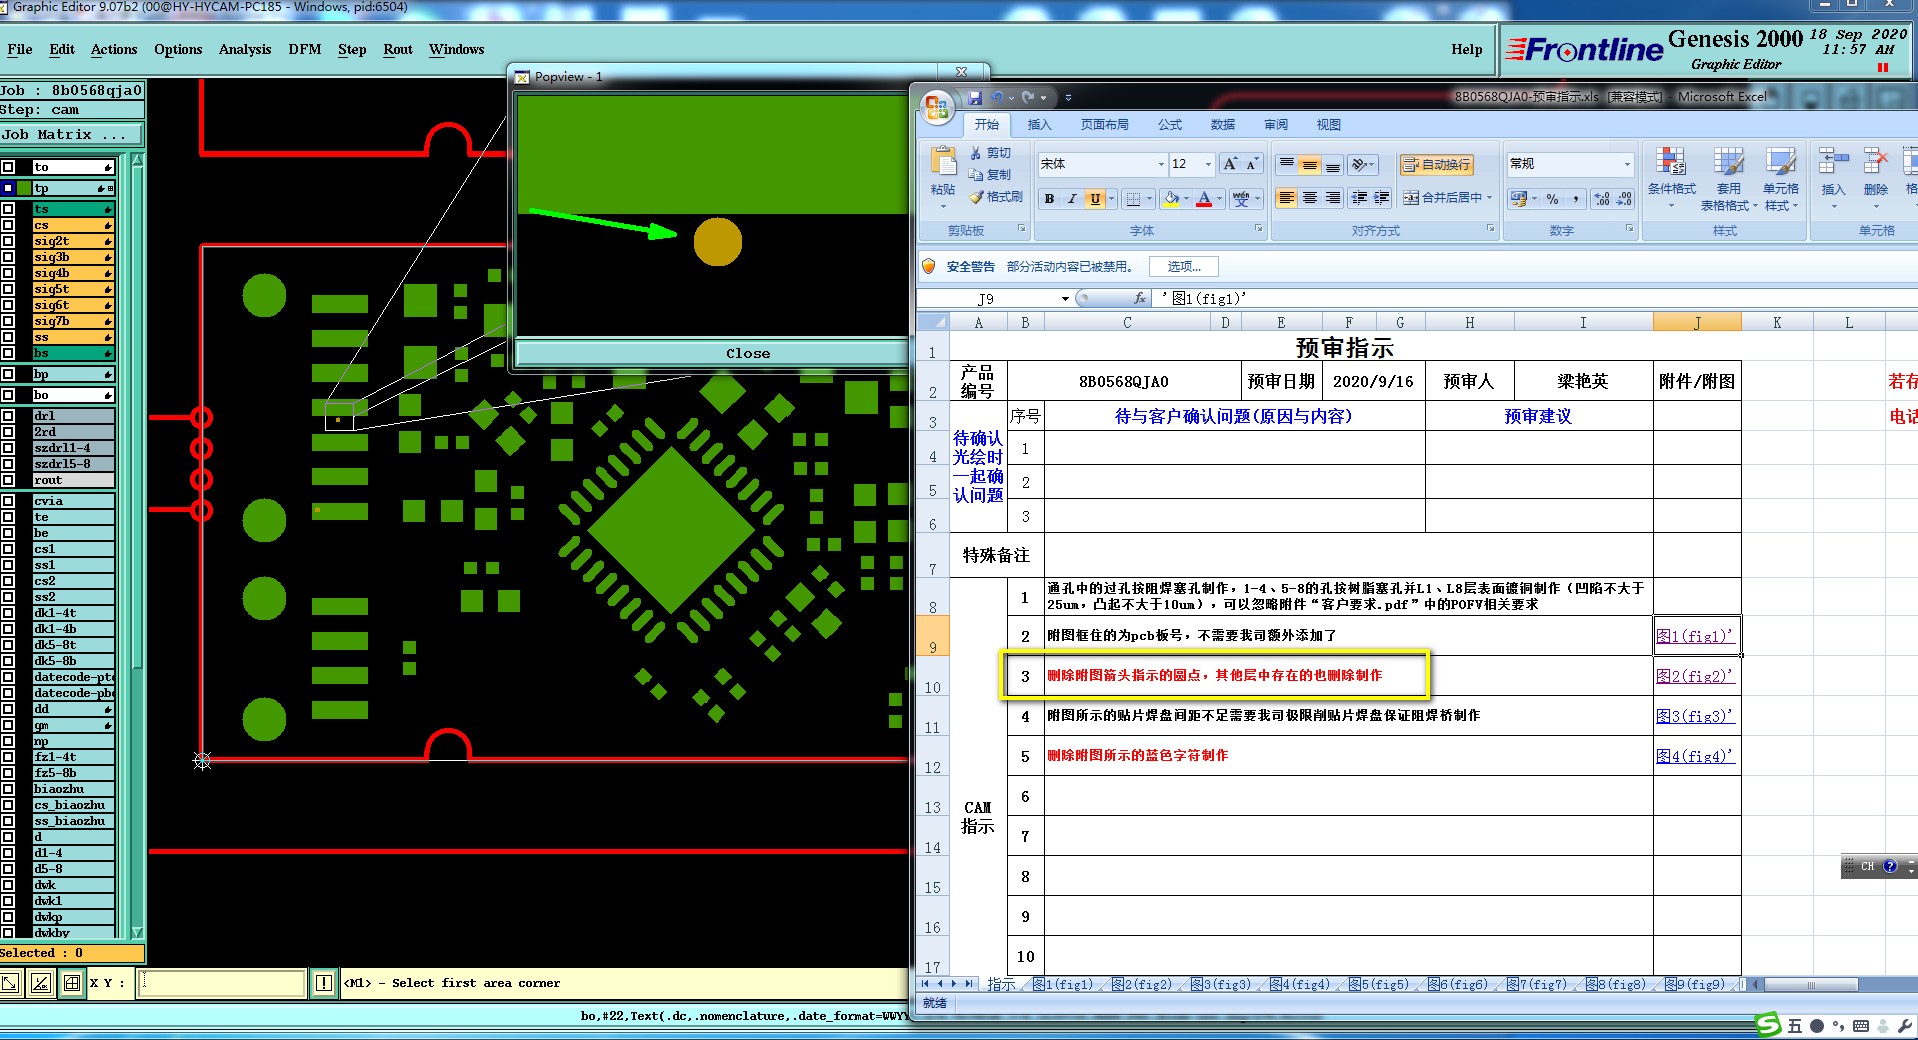1918x1040 pixels.
Task: Expand the Name Box dropdown for J9
Action: point(1065,298)
